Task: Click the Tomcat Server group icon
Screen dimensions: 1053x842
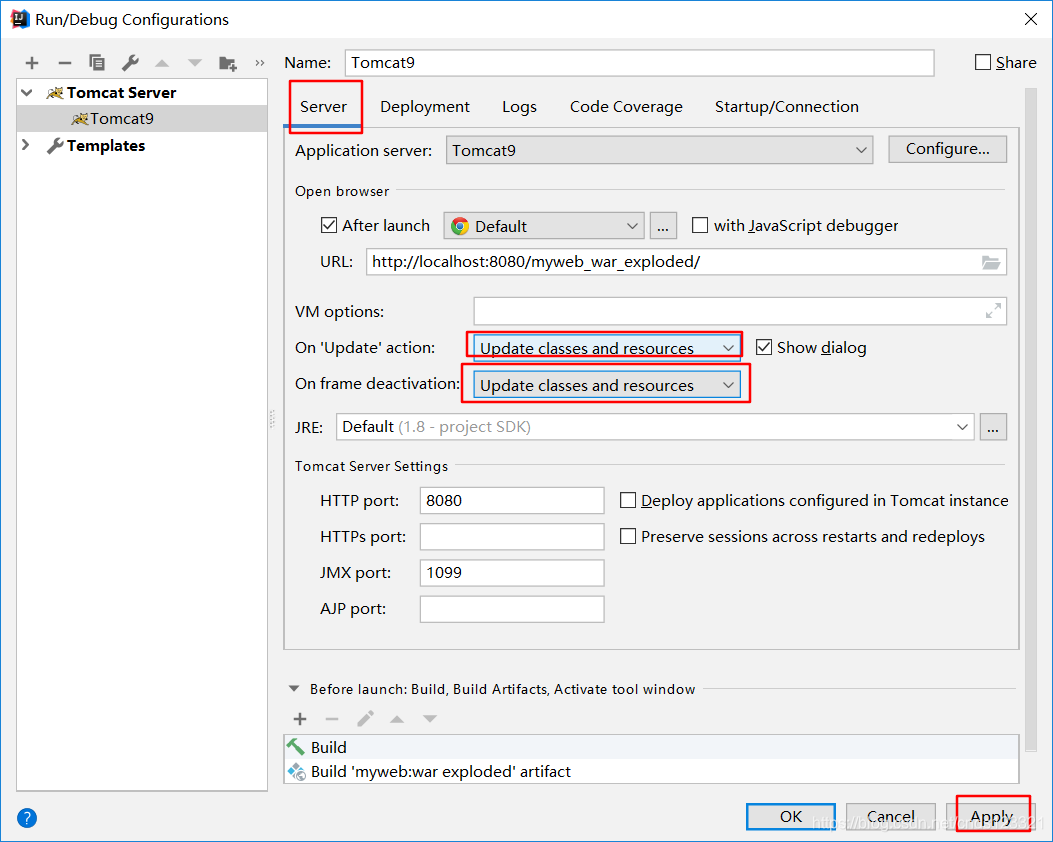Action: (54, 93)
